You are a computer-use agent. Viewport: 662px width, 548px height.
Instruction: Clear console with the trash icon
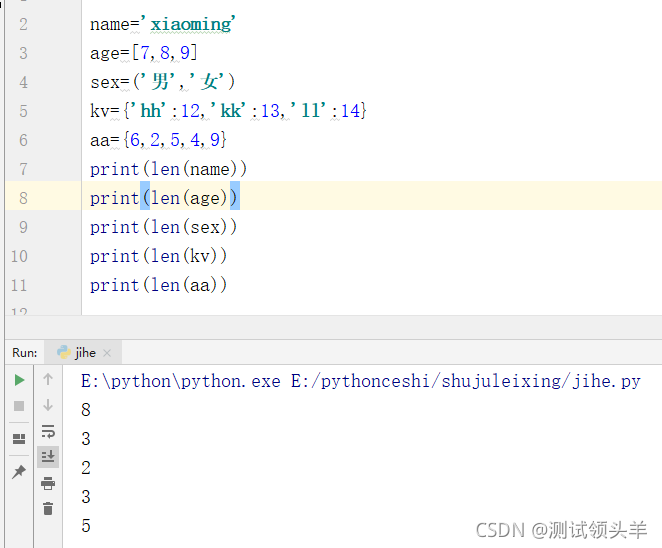[48, 508]
